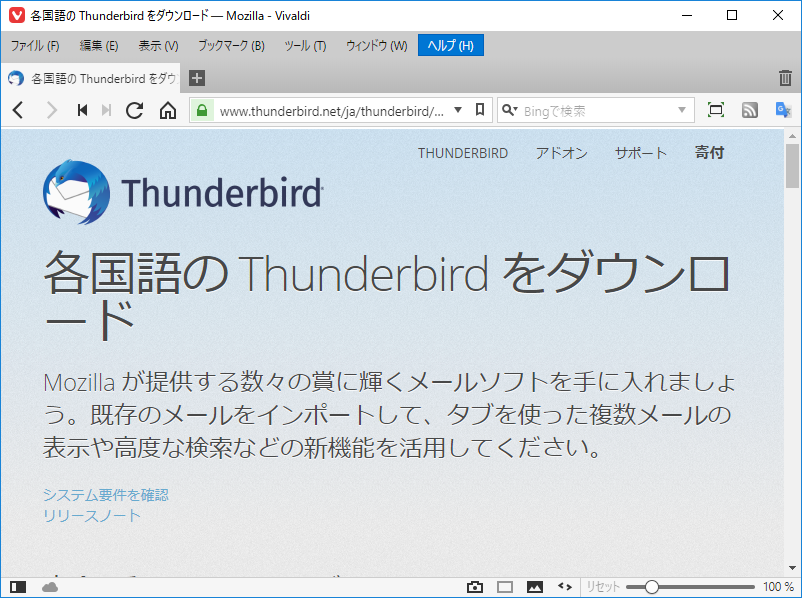Open the ツール (T) menu
This screenshot has height=598, width=802.
(305, 46)
